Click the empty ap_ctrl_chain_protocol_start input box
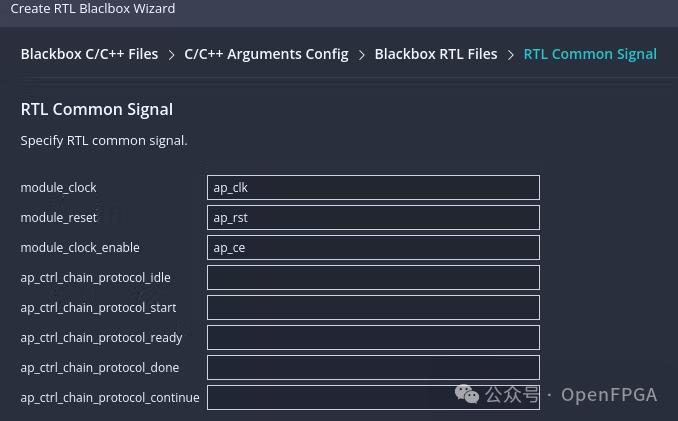Image resolution: width=678 pixels, height=421 pixels. point(373,308)
